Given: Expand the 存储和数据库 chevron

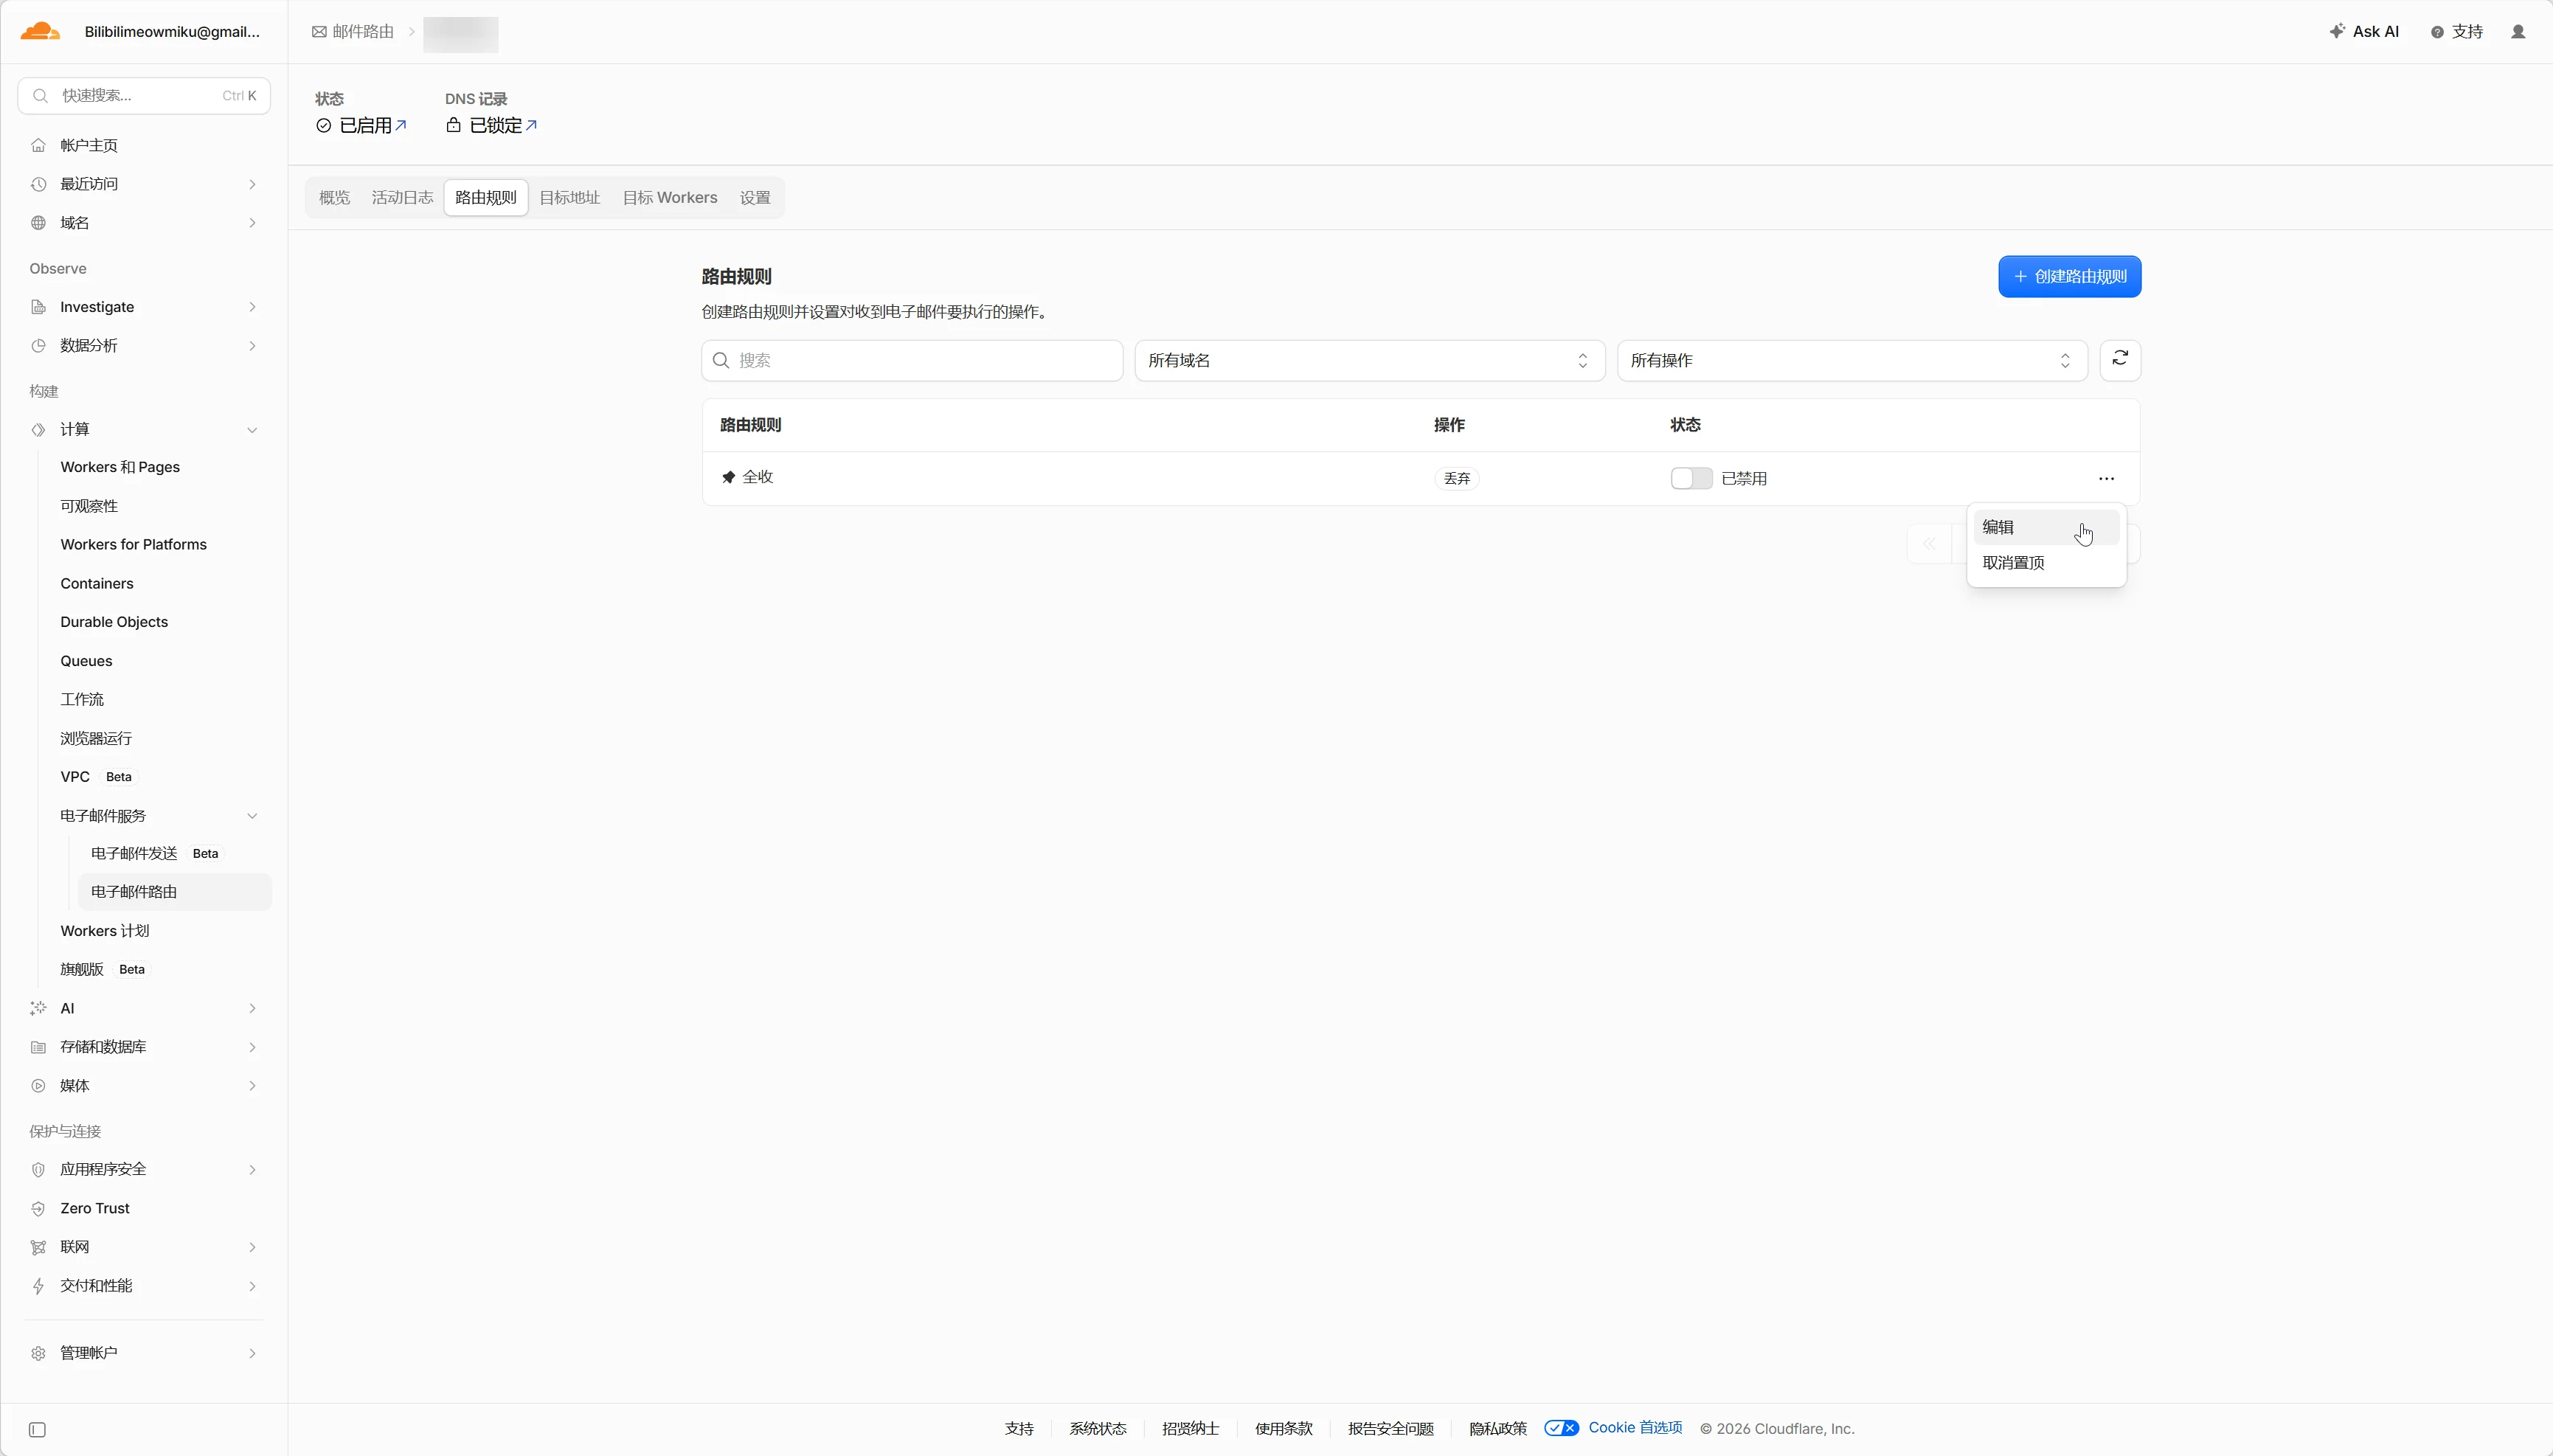Looking at the screenshot, I should (252, 1047).
